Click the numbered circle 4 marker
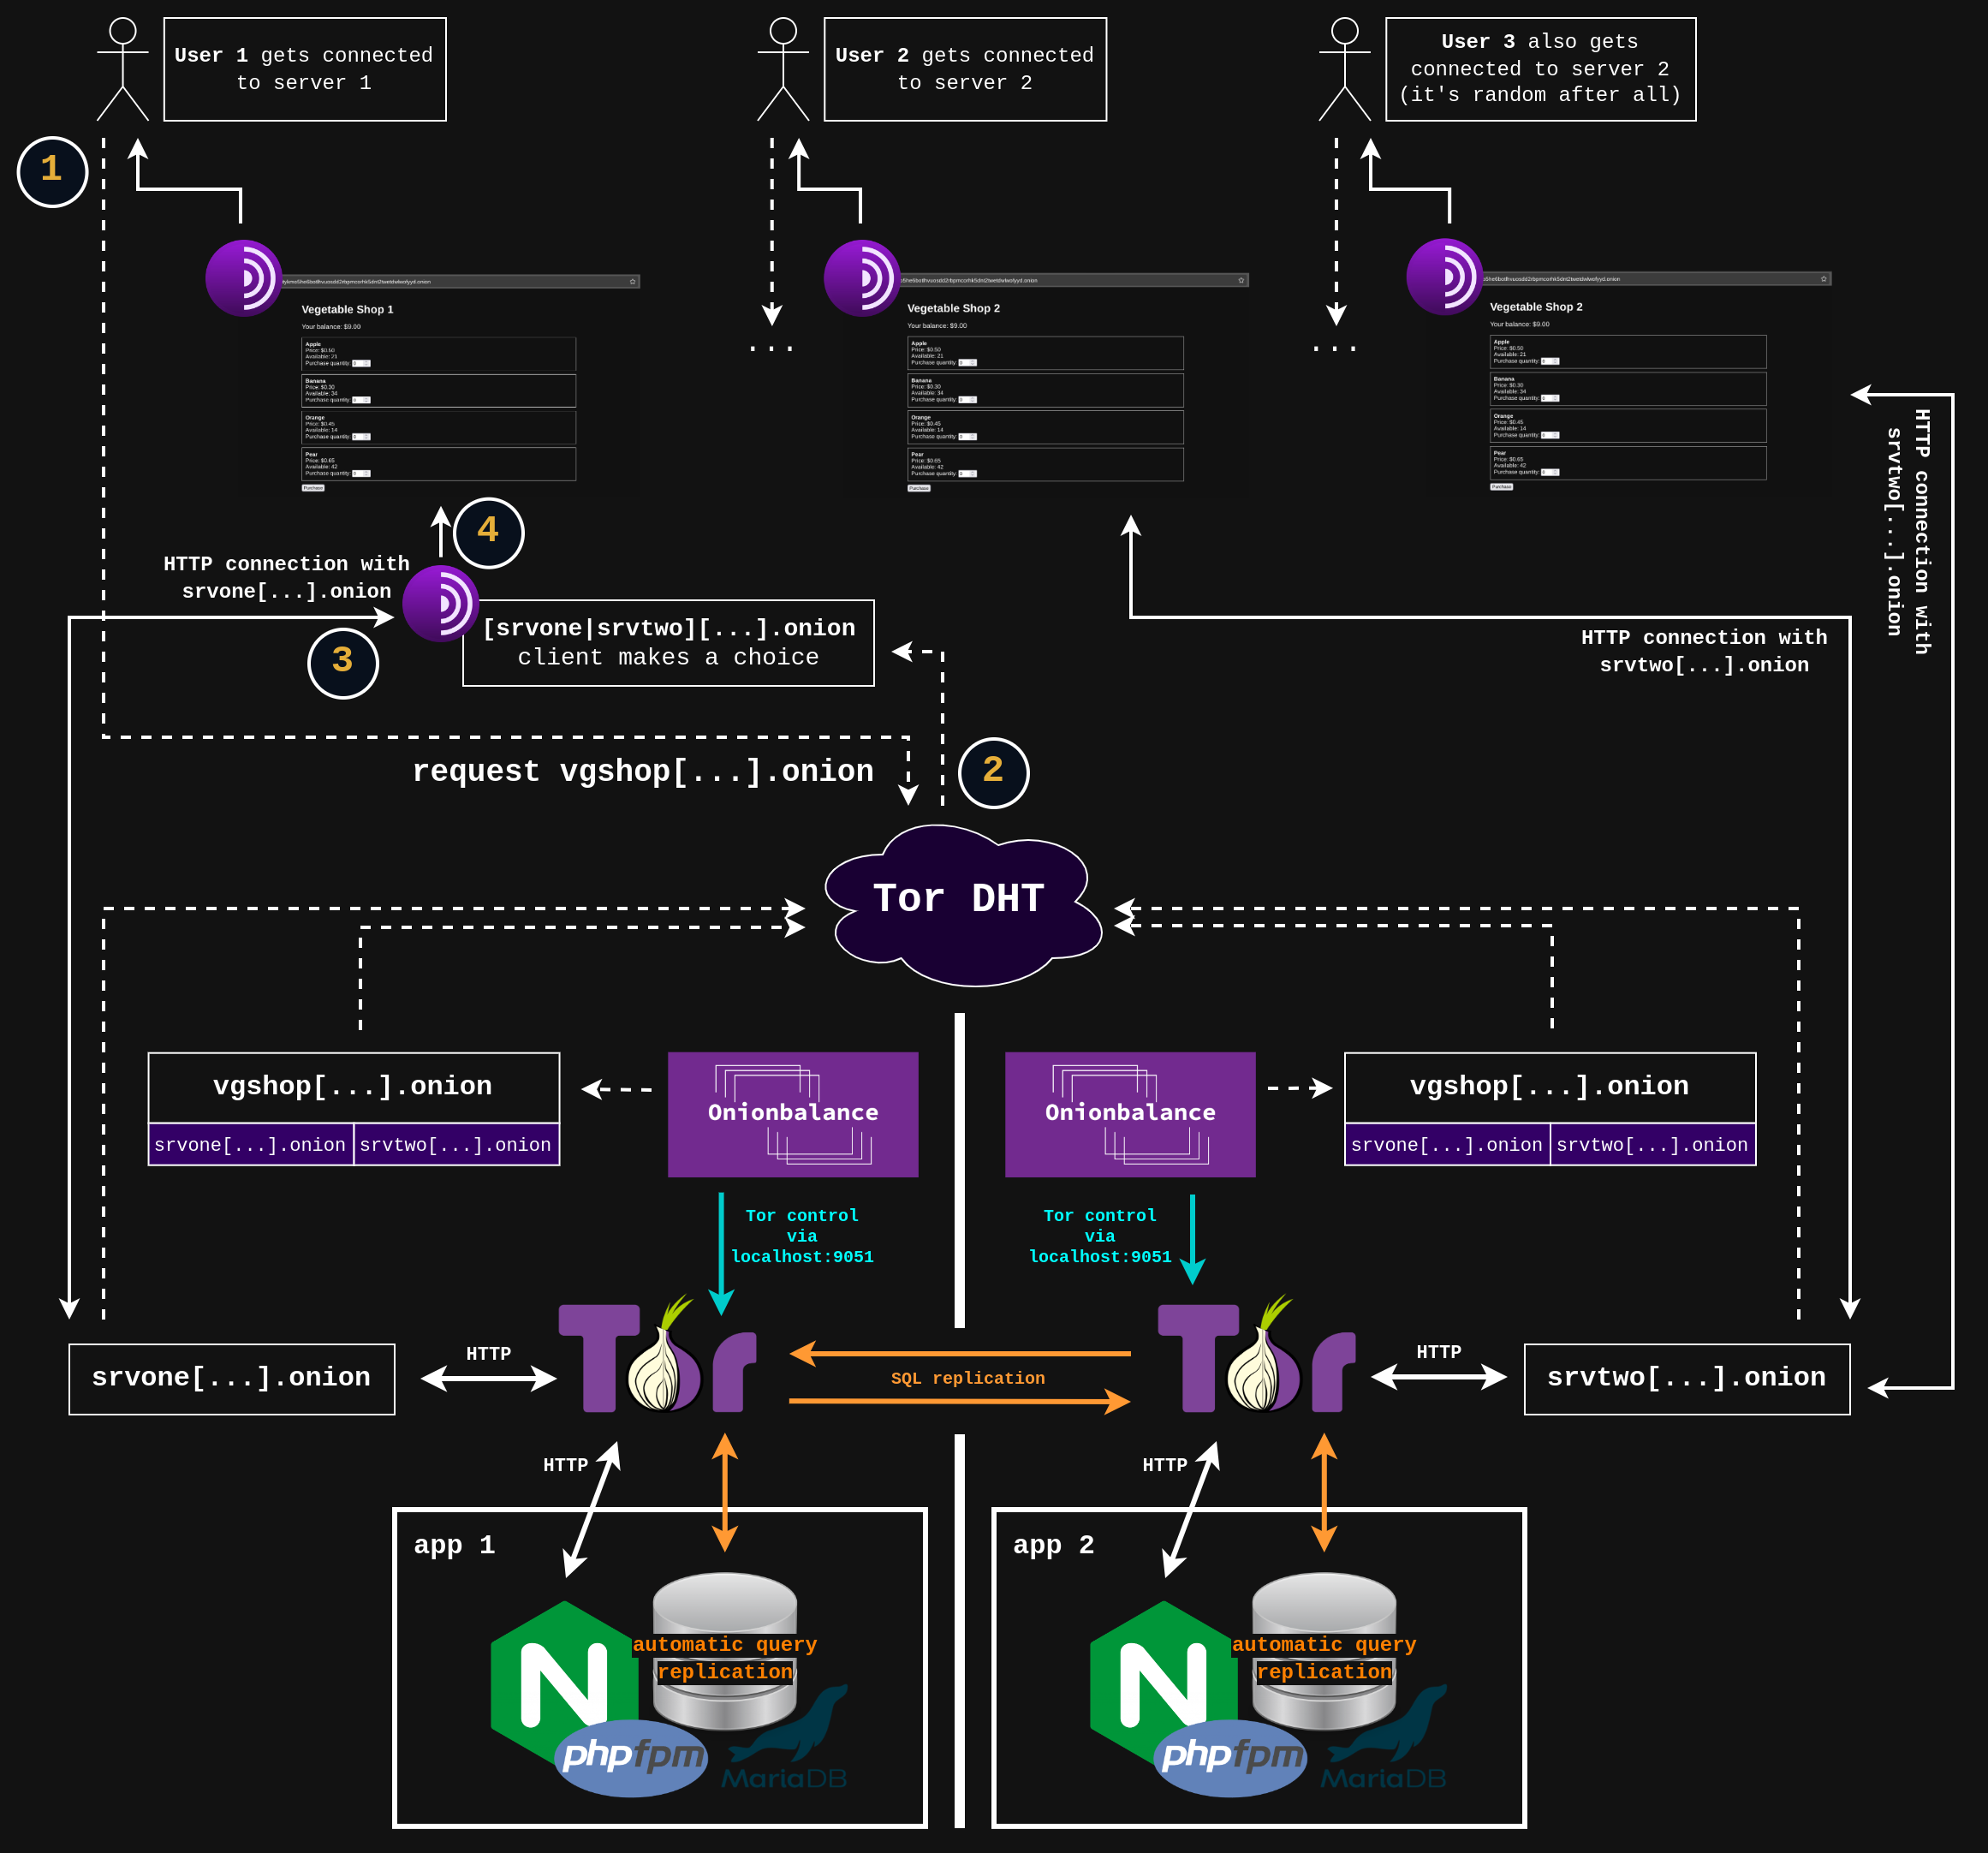1988x1853 pixels. coord(488,533)
